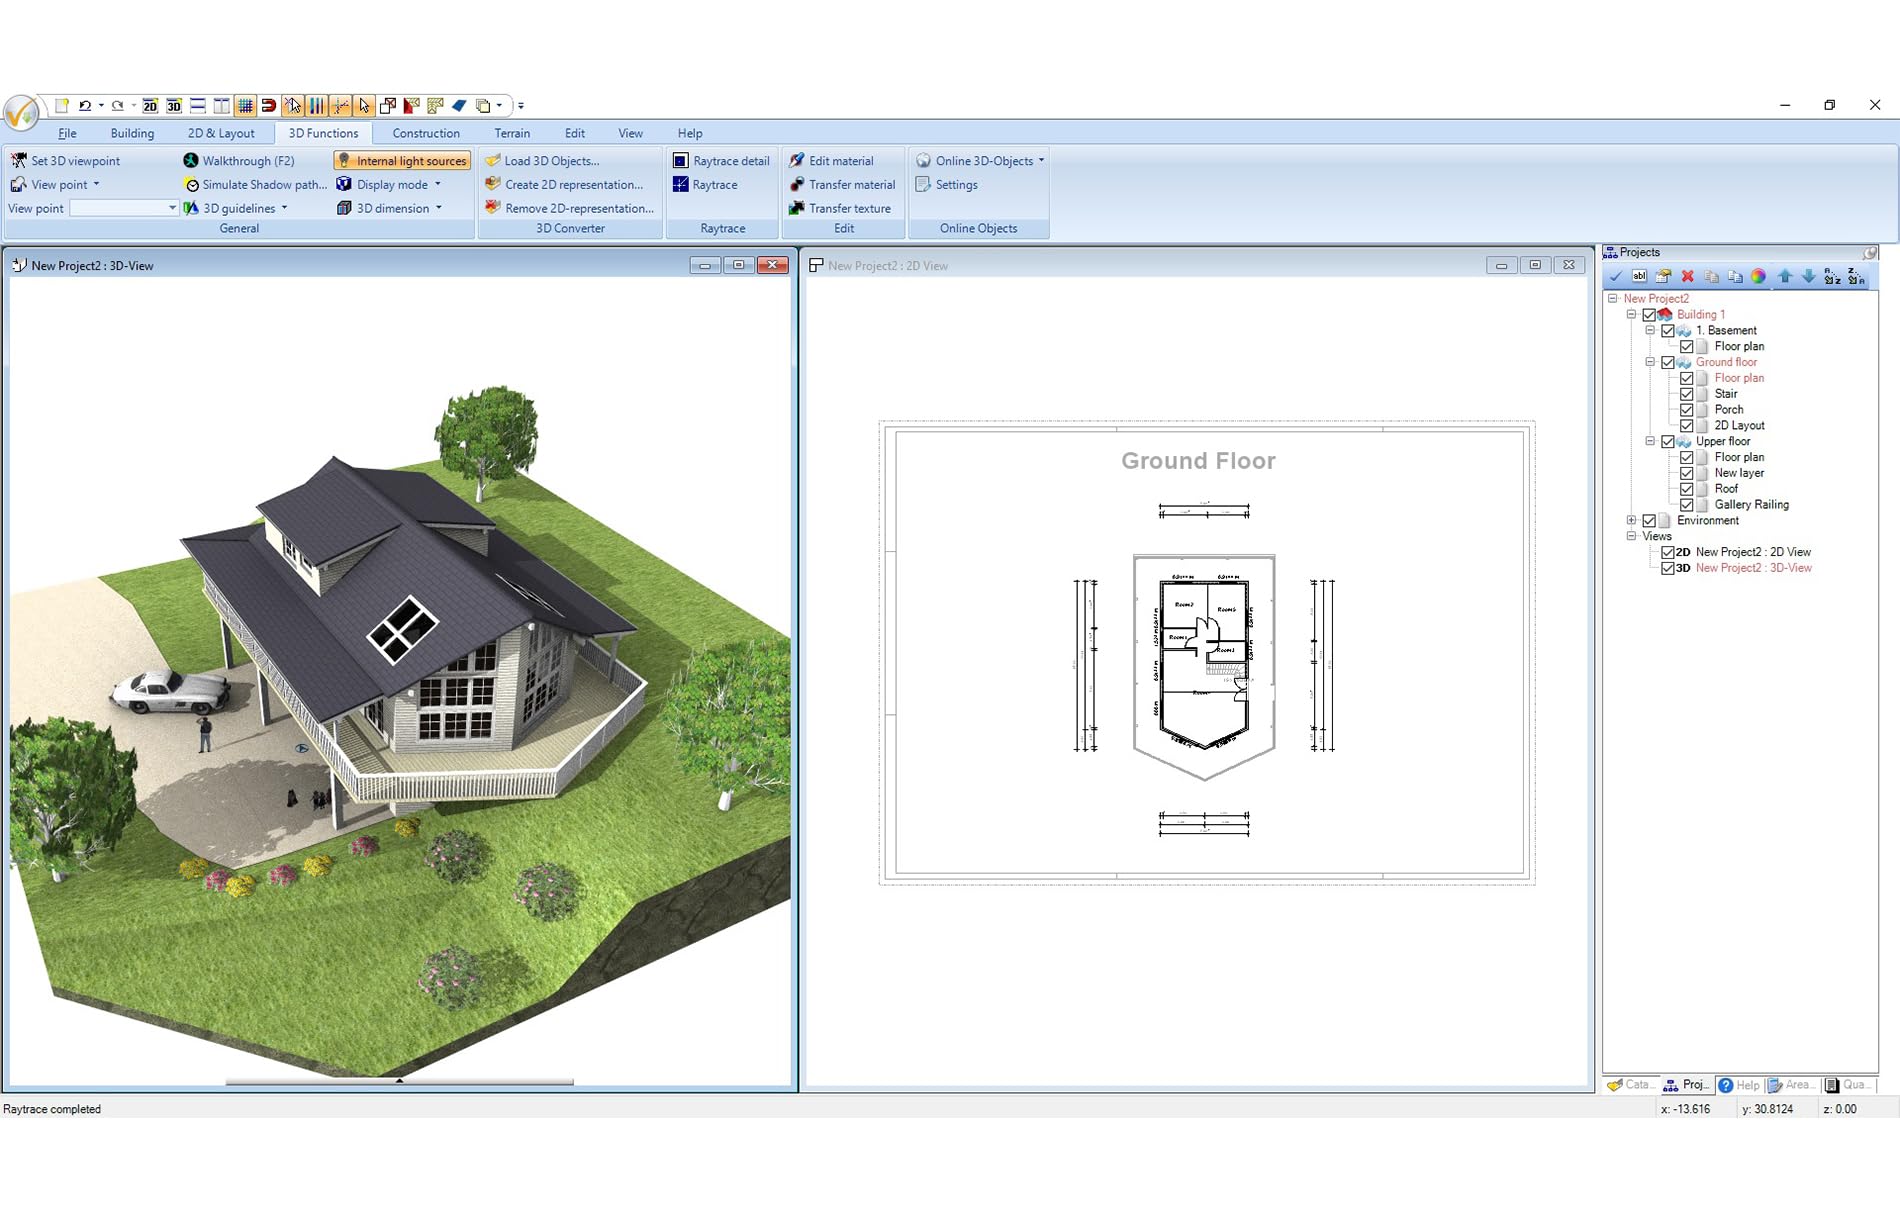Image resolution: width=1900 pixels, height=1210 pixels.
Task: Collapse the Ground floor tree node
Action: [x=1650, y=362]
